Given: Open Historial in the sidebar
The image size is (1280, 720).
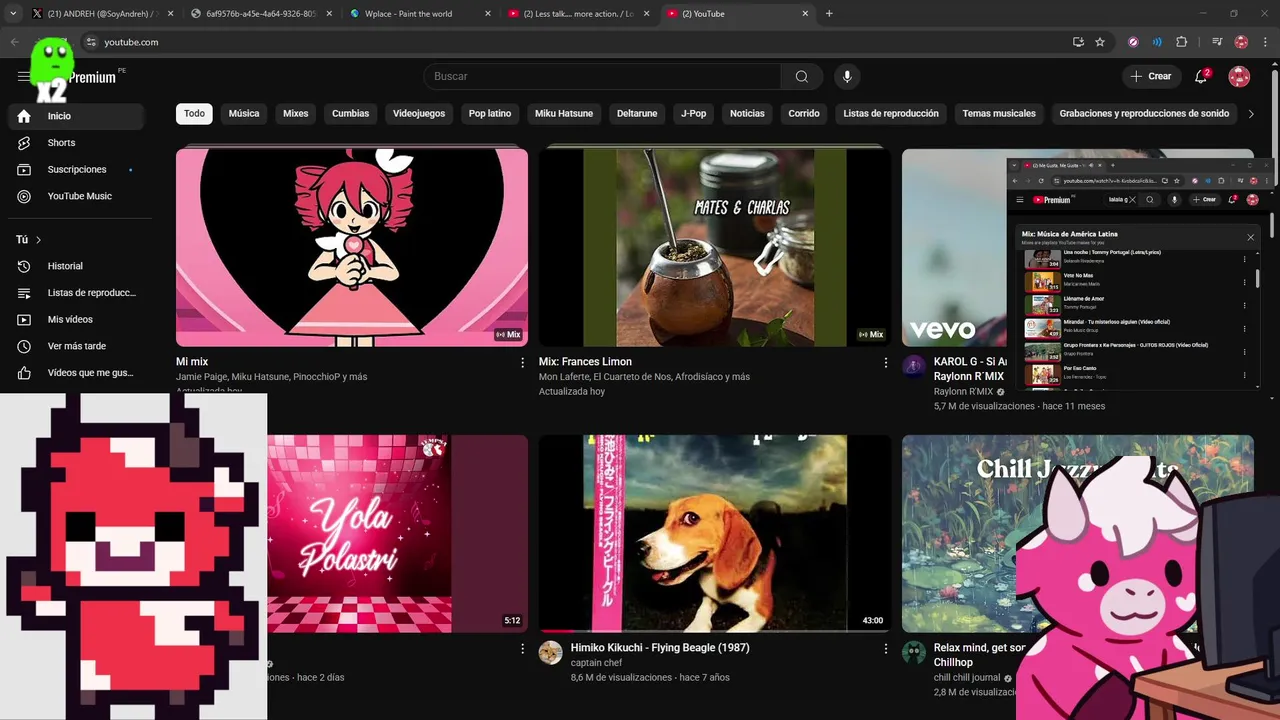Looking at the screenshot, I should click(76, 266).
